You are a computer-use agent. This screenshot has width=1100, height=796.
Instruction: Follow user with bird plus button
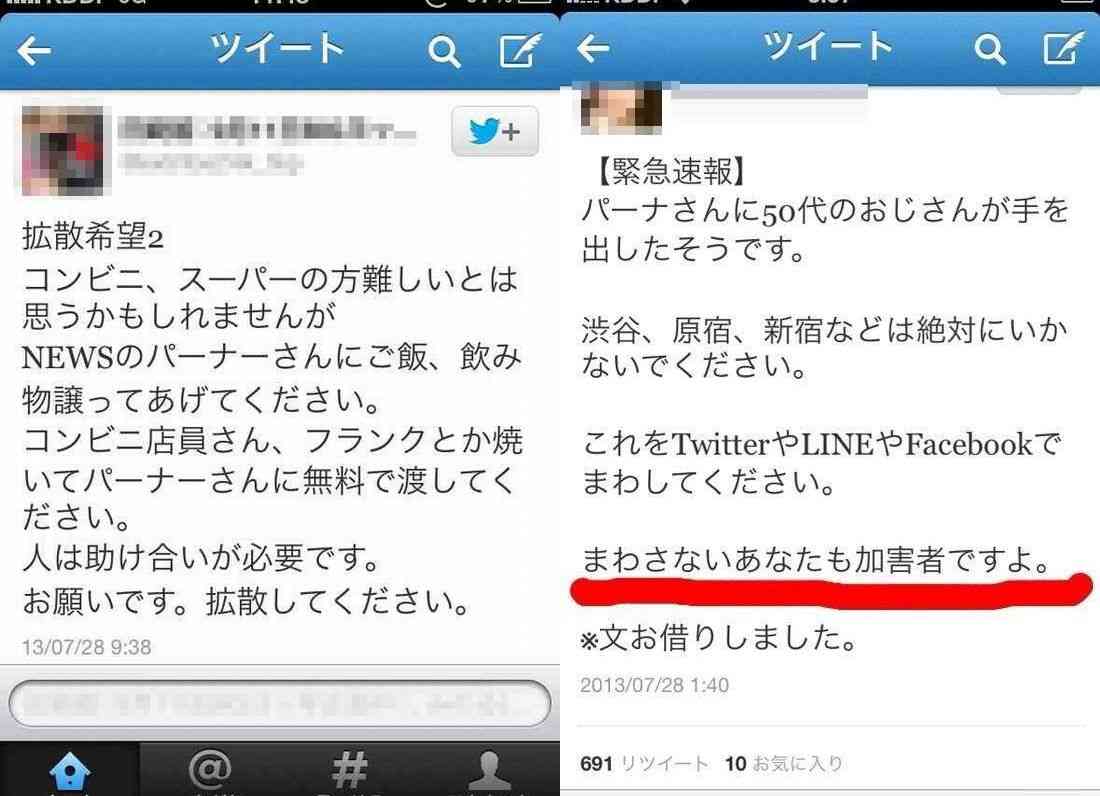495,131
